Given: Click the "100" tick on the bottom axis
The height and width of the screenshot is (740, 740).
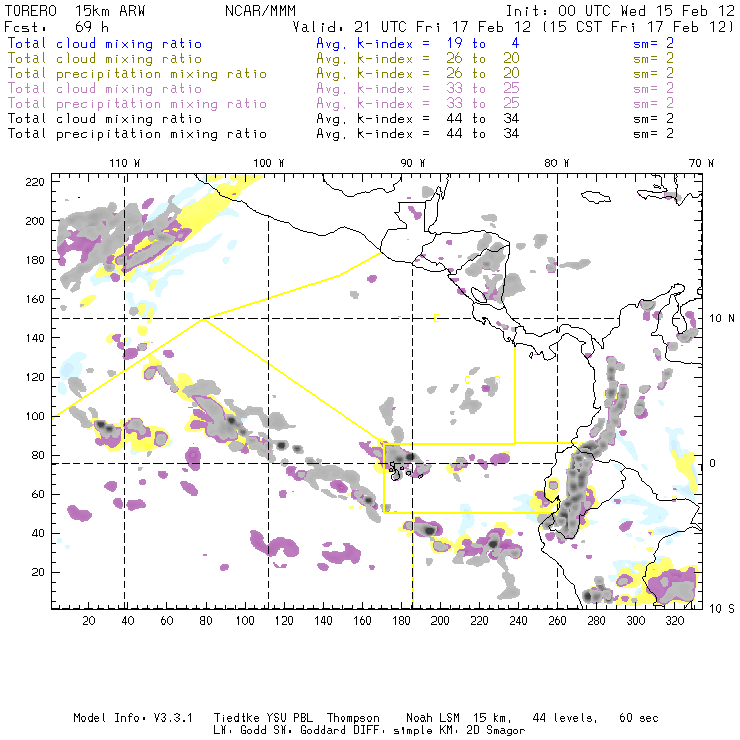Looking at the screenshot, I should point(245,621).
